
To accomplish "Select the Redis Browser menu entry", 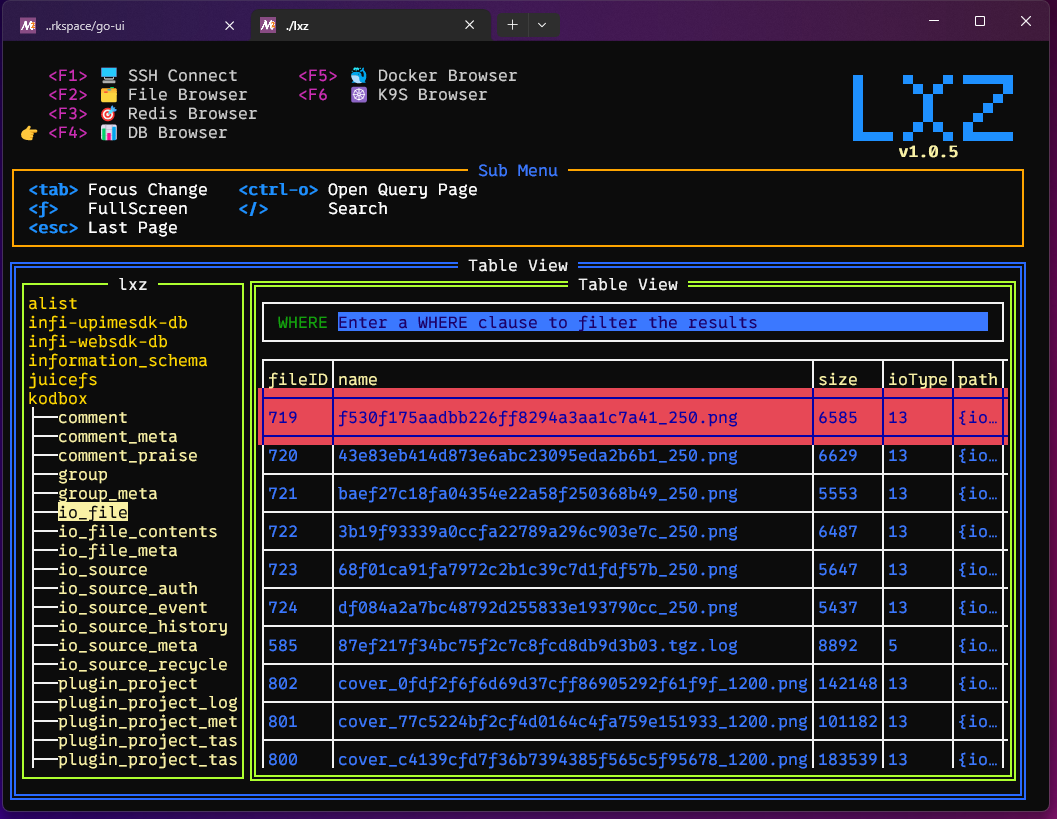I will [153, 113].
